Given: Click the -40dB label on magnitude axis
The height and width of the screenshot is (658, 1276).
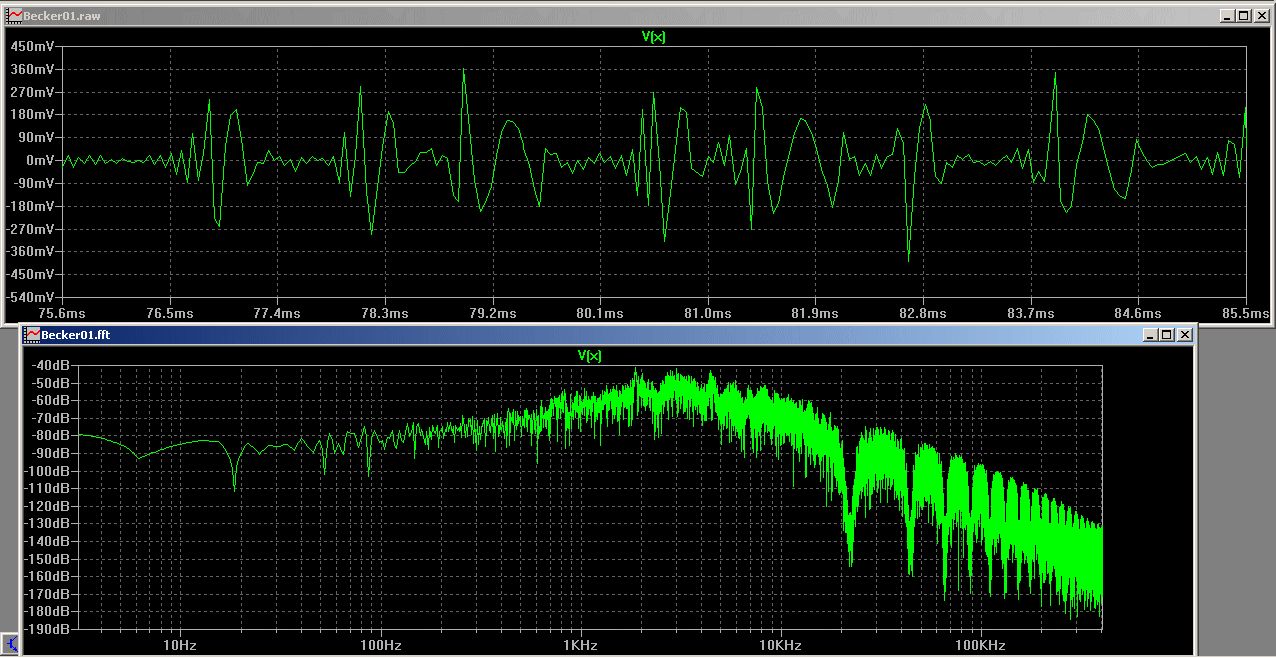Looking at the screenshot, I should pyautogui.click(x=50, y=365).
